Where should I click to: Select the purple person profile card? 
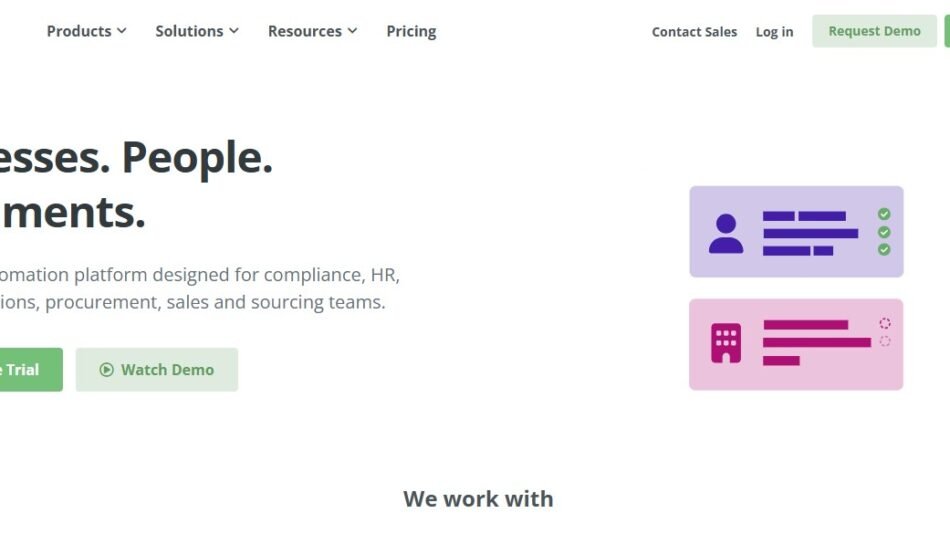click(796, 231)
